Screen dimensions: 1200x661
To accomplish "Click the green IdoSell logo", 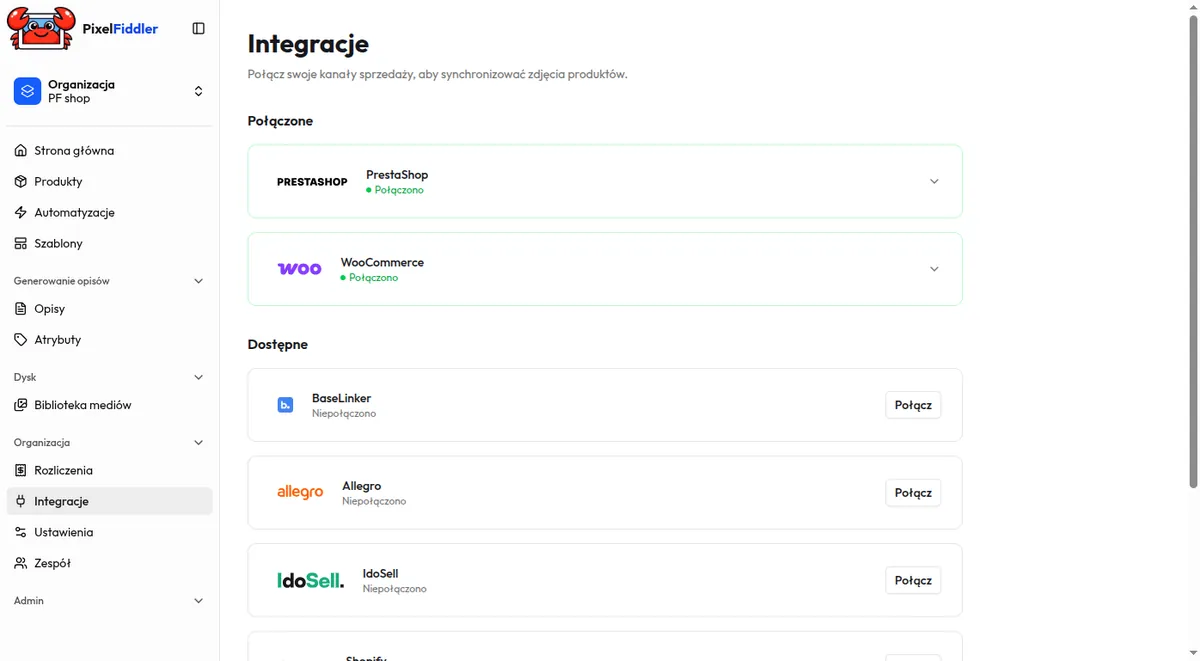I will pos(310,580).
